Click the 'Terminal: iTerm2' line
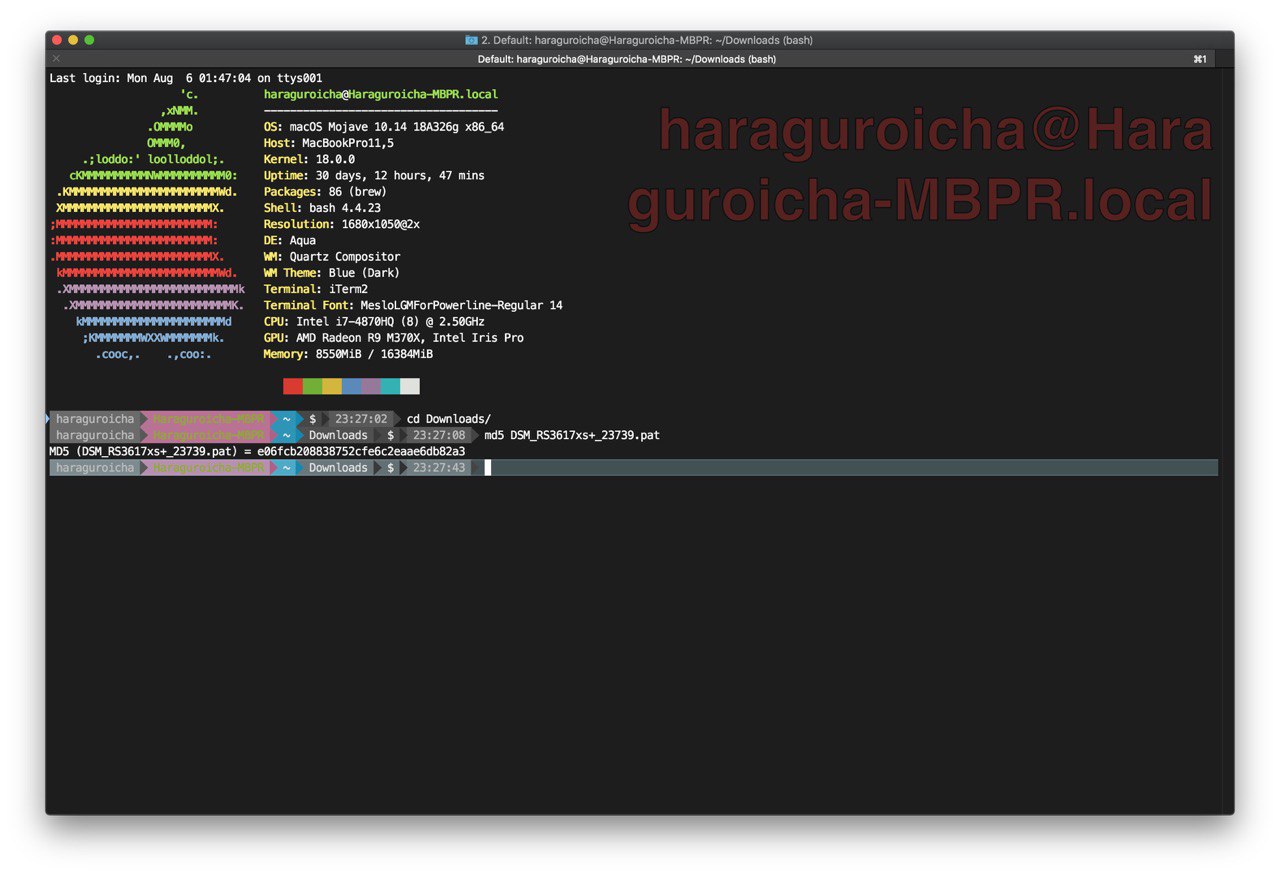This screenshot has width=1280, height=875. coord(316,289)
